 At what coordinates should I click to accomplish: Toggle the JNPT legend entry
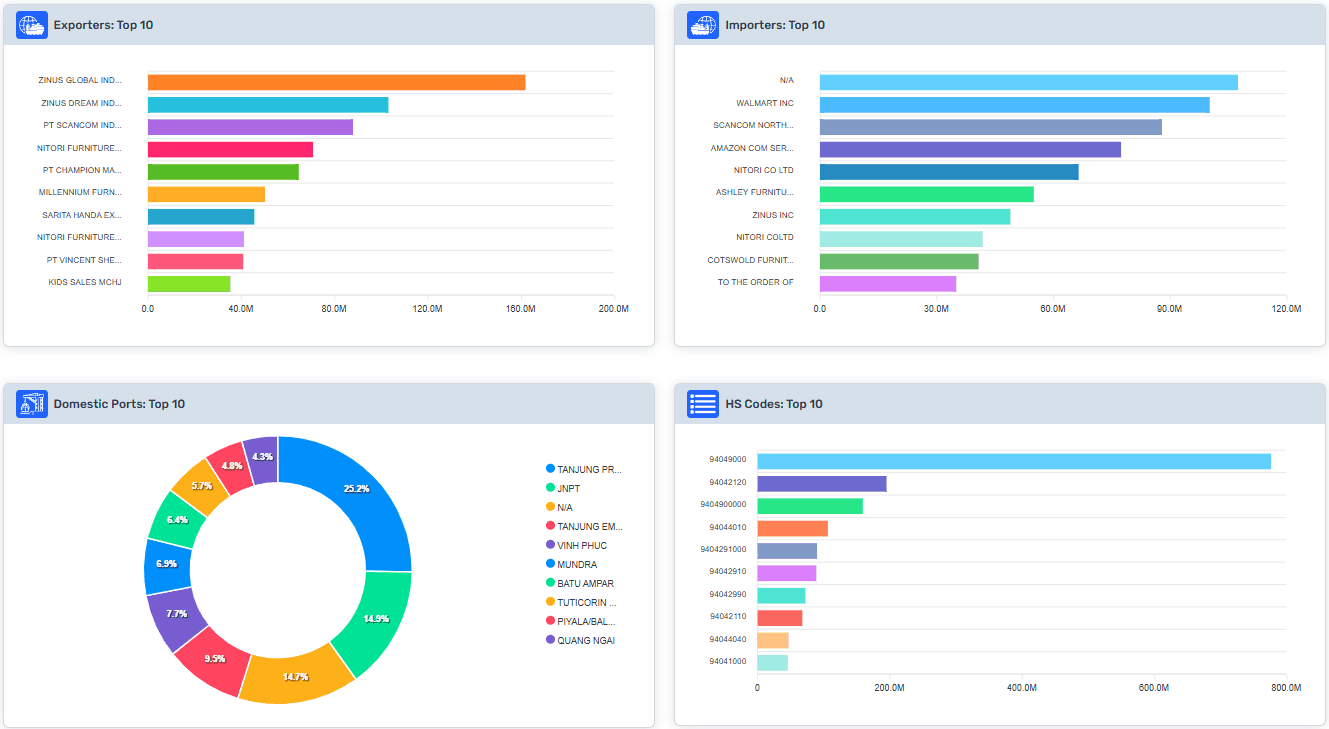click(x=568, y=488)
